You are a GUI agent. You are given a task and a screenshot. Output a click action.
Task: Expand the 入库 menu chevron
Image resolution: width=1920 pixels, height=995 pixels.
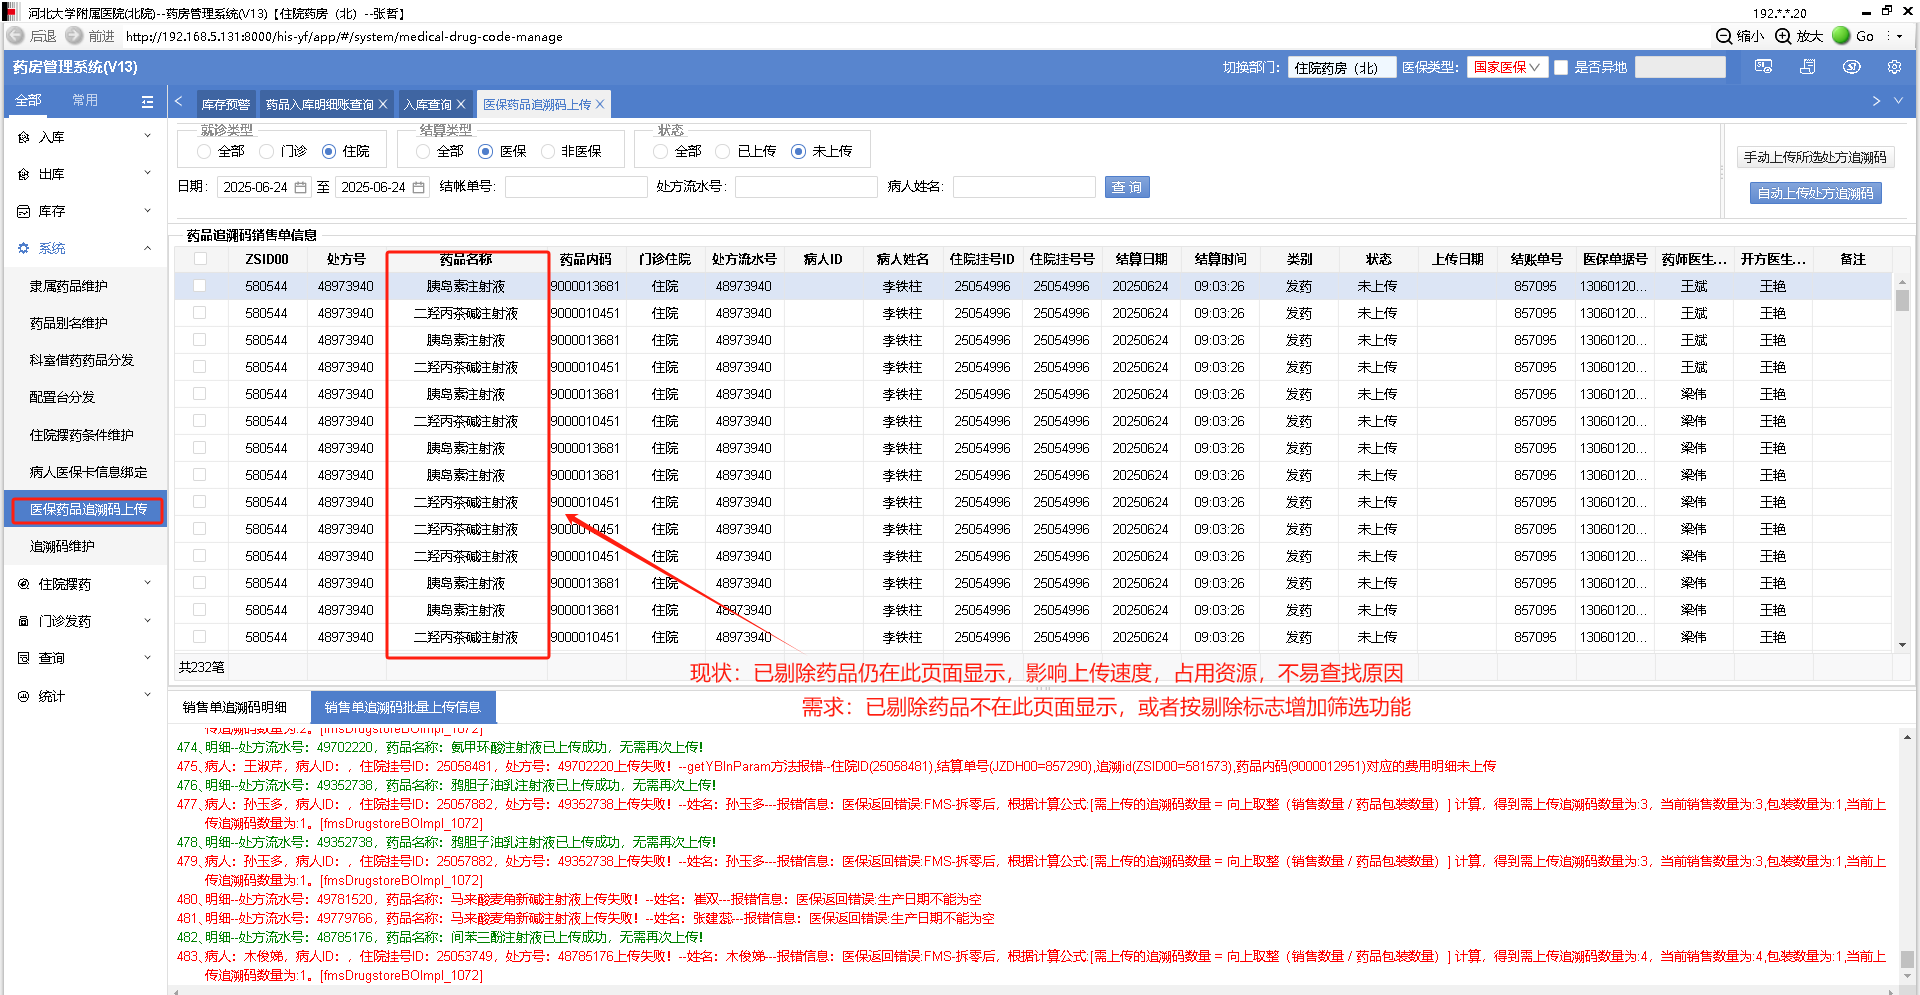click(148, 136)
